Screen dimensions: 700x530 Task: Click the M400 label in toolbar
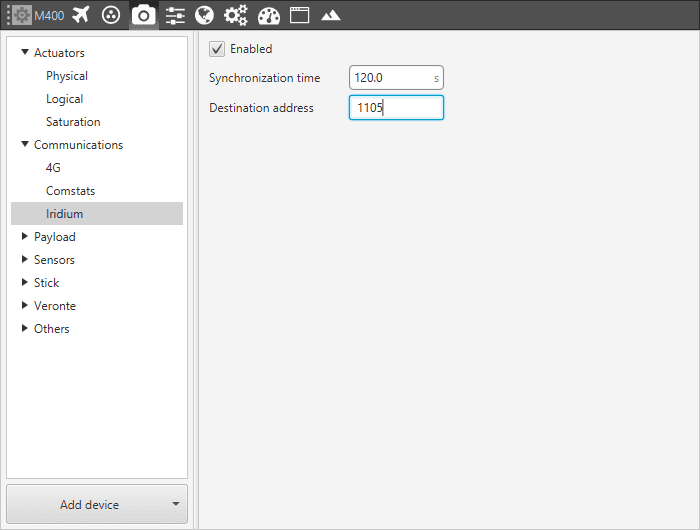[x=49, y=16]
